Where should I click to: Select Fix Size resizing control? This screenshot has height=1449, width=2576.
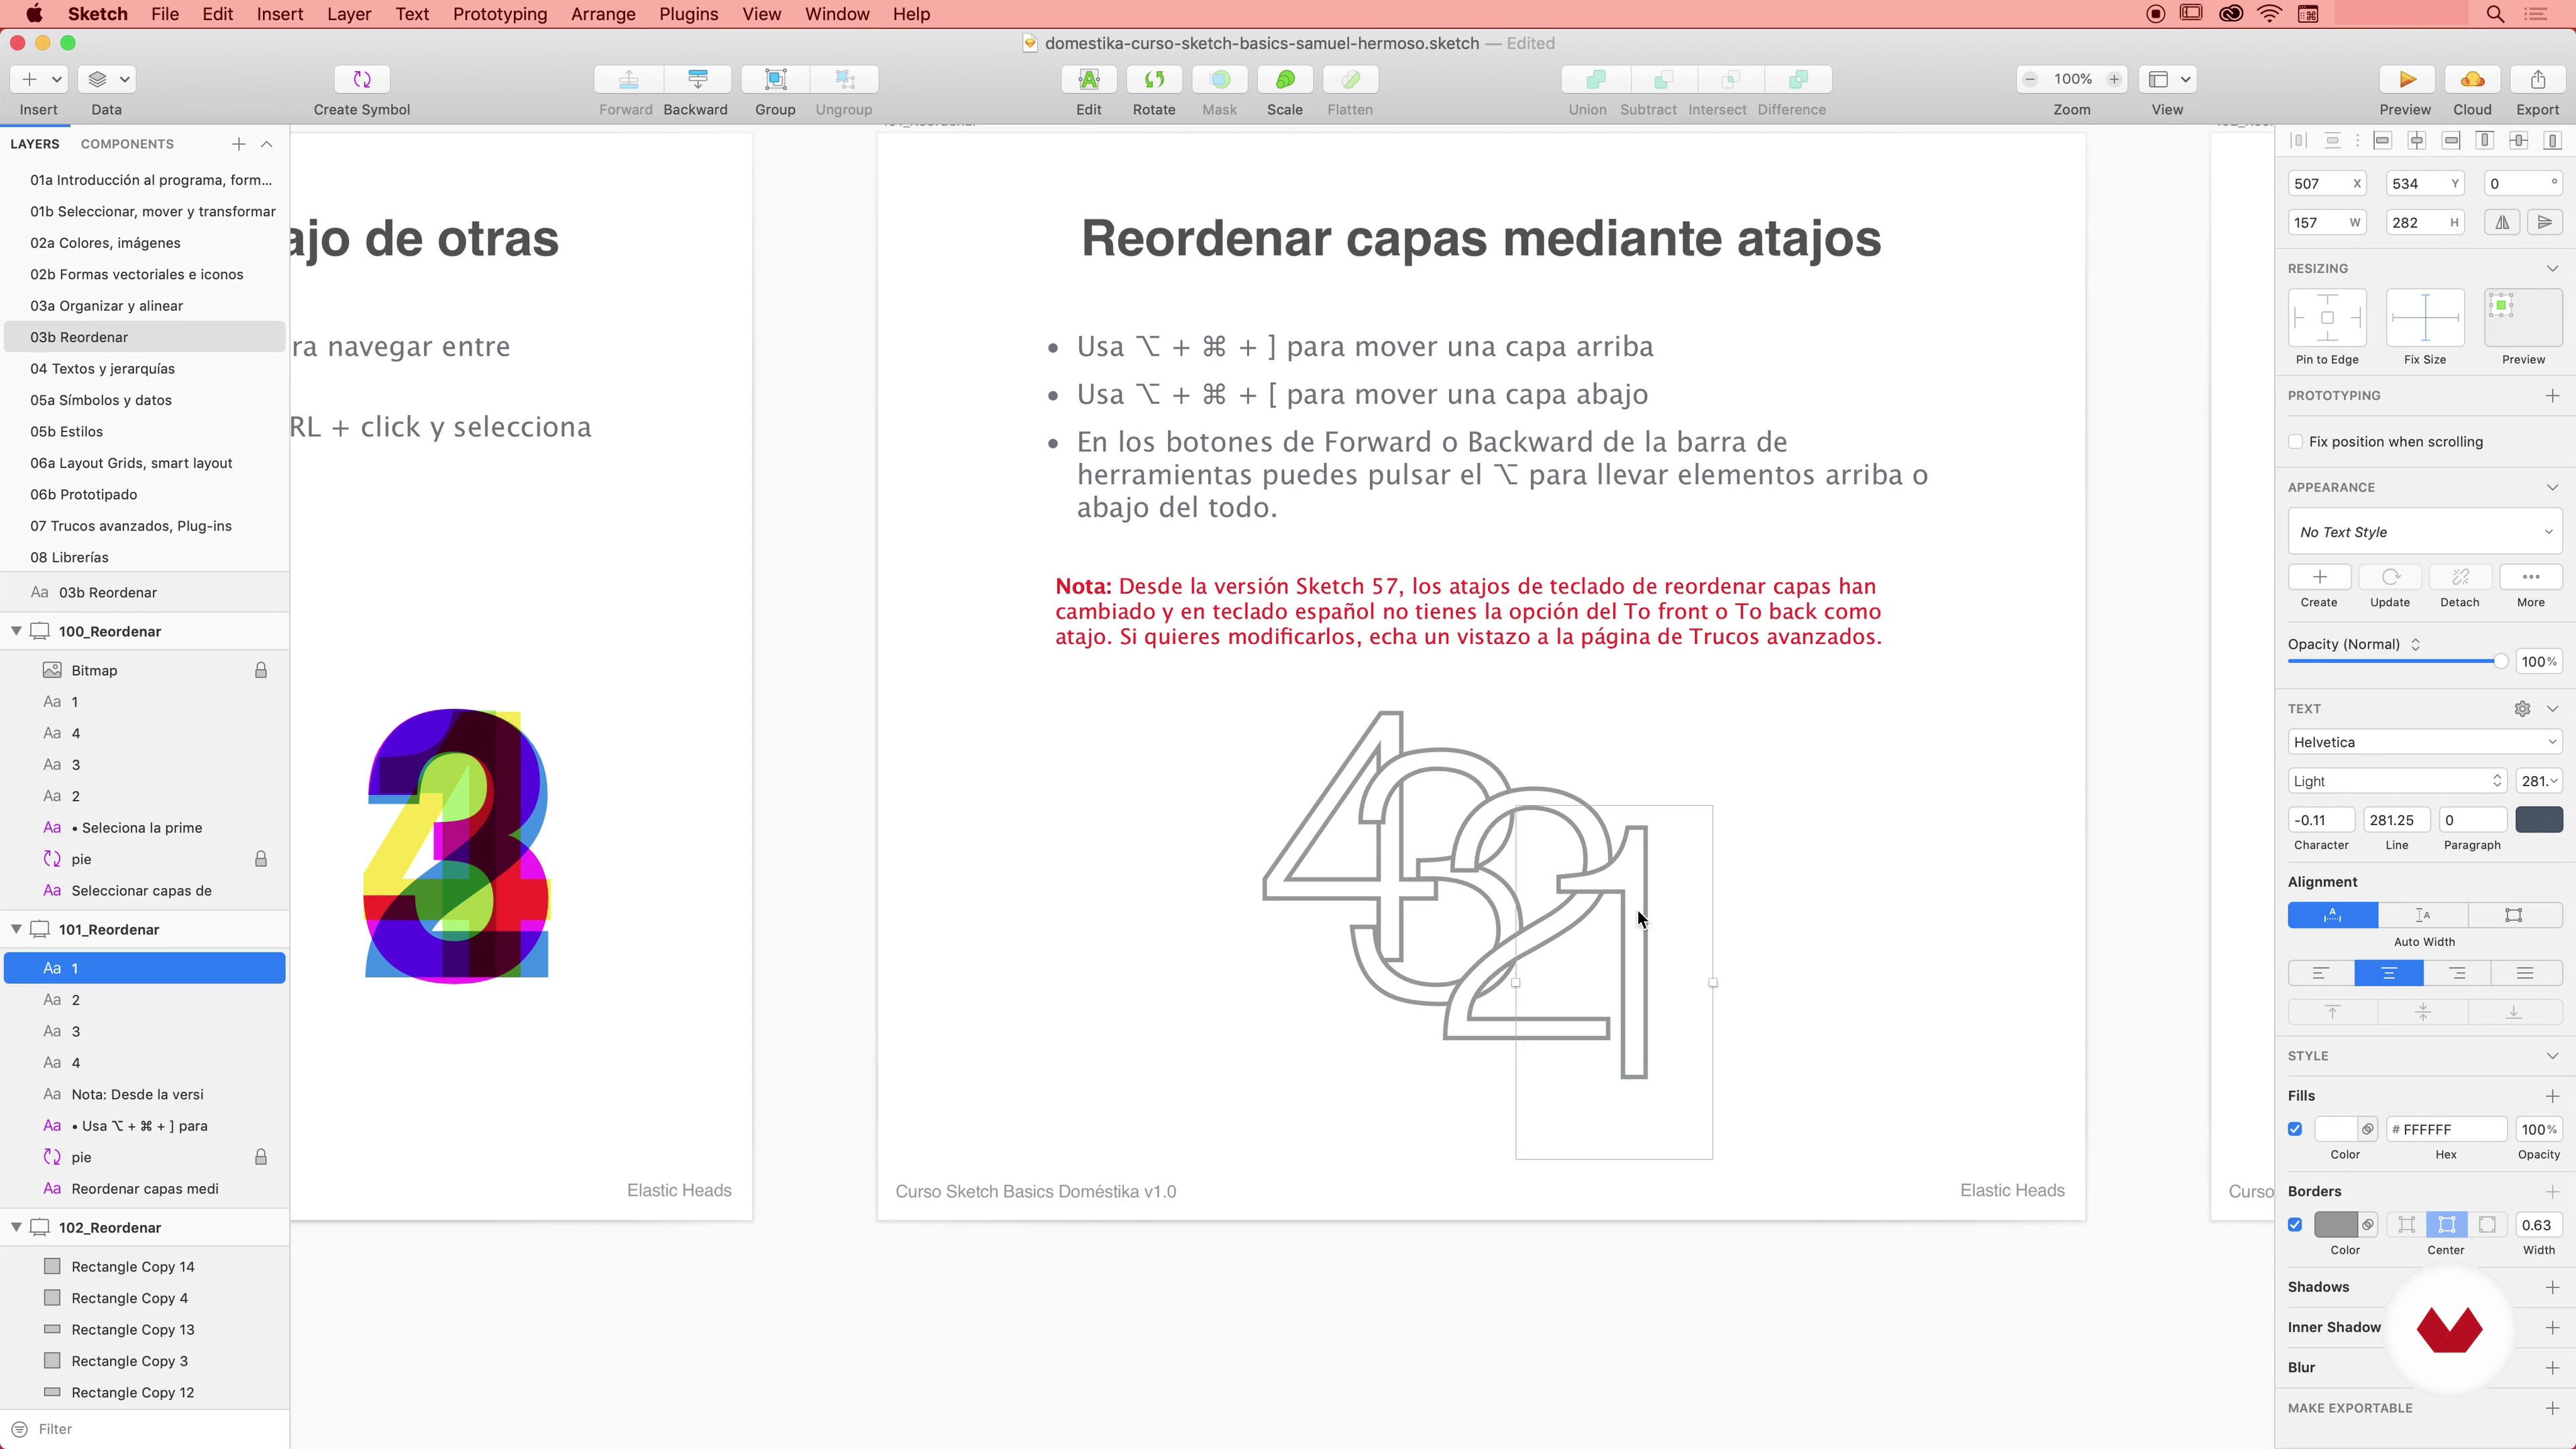tap(2425, 318)
